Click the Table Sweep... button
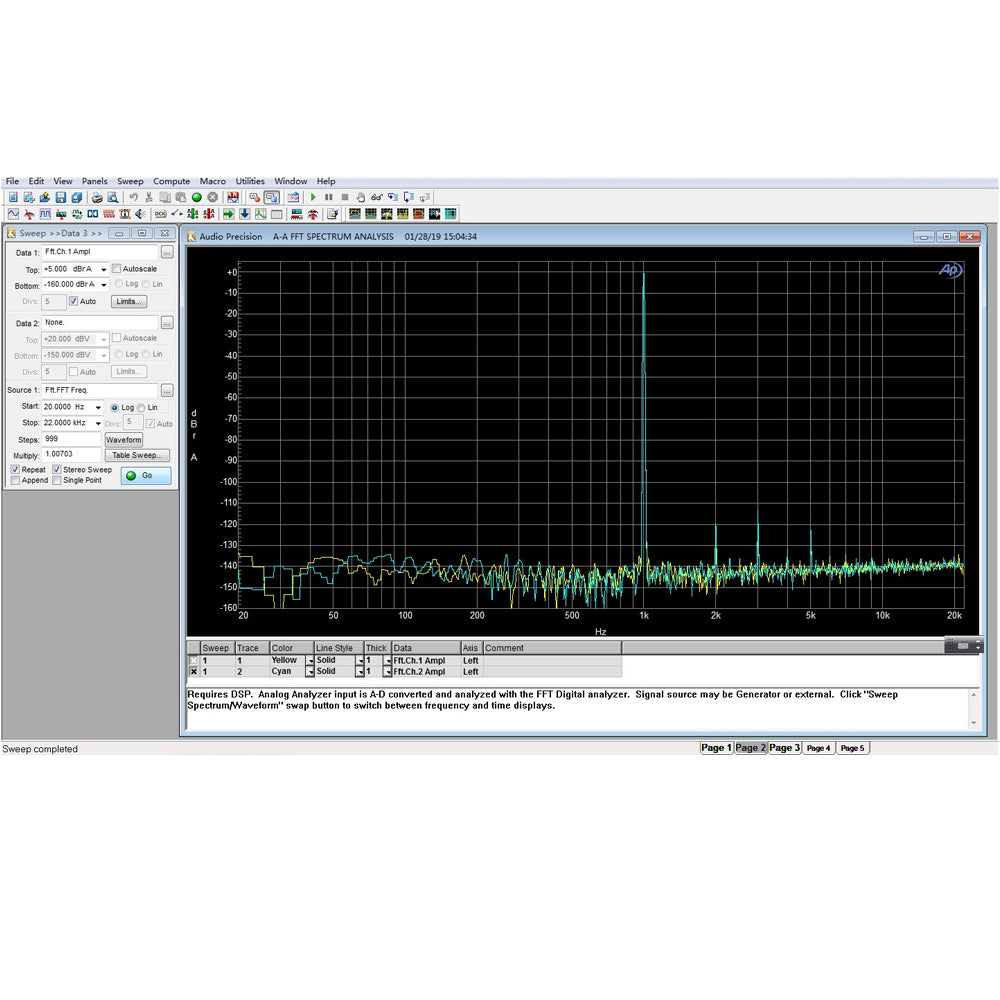1000x1000 pixels. (x=139, y=455)
